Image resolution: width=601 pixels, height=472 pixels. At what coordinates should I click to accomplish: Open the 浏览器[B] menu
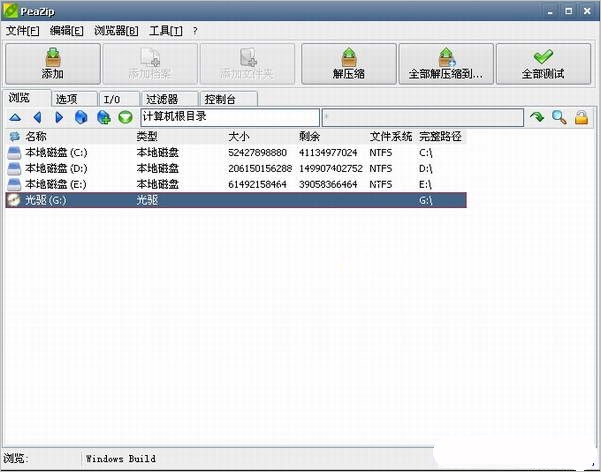coord(116,31)
